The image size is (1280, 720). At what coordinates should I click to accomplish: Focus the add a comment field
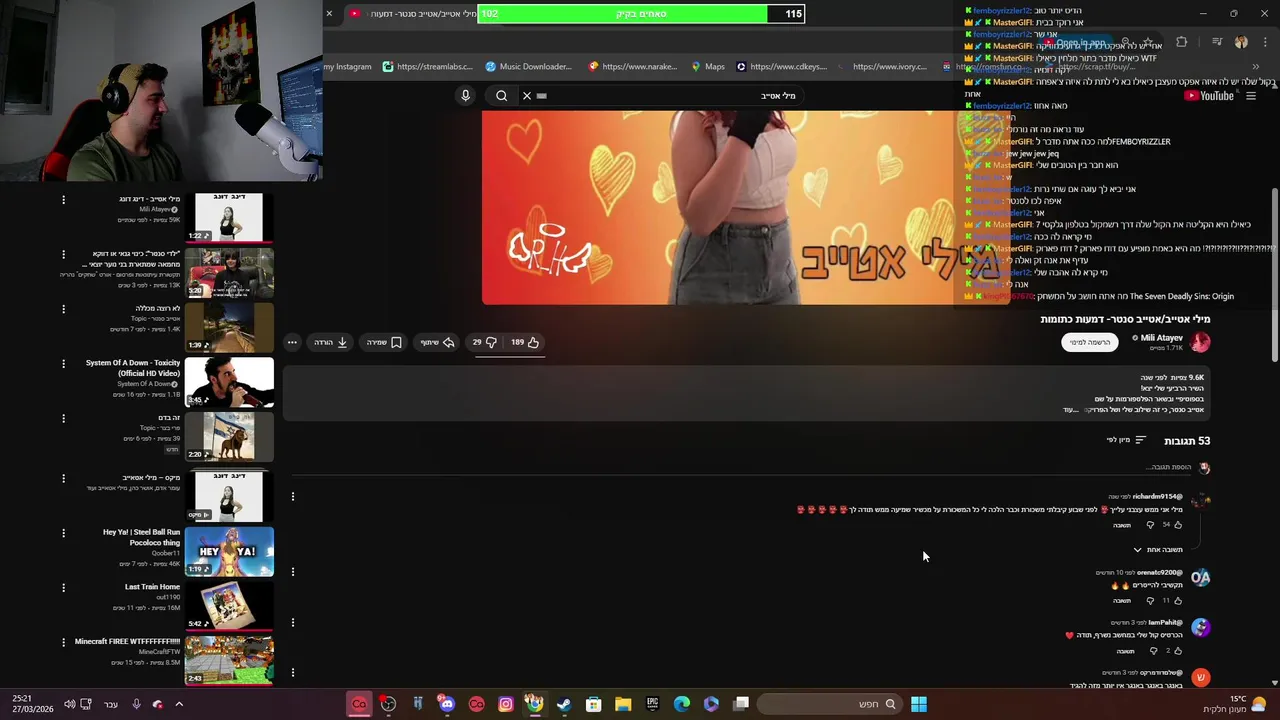click(x=740, y=467)
